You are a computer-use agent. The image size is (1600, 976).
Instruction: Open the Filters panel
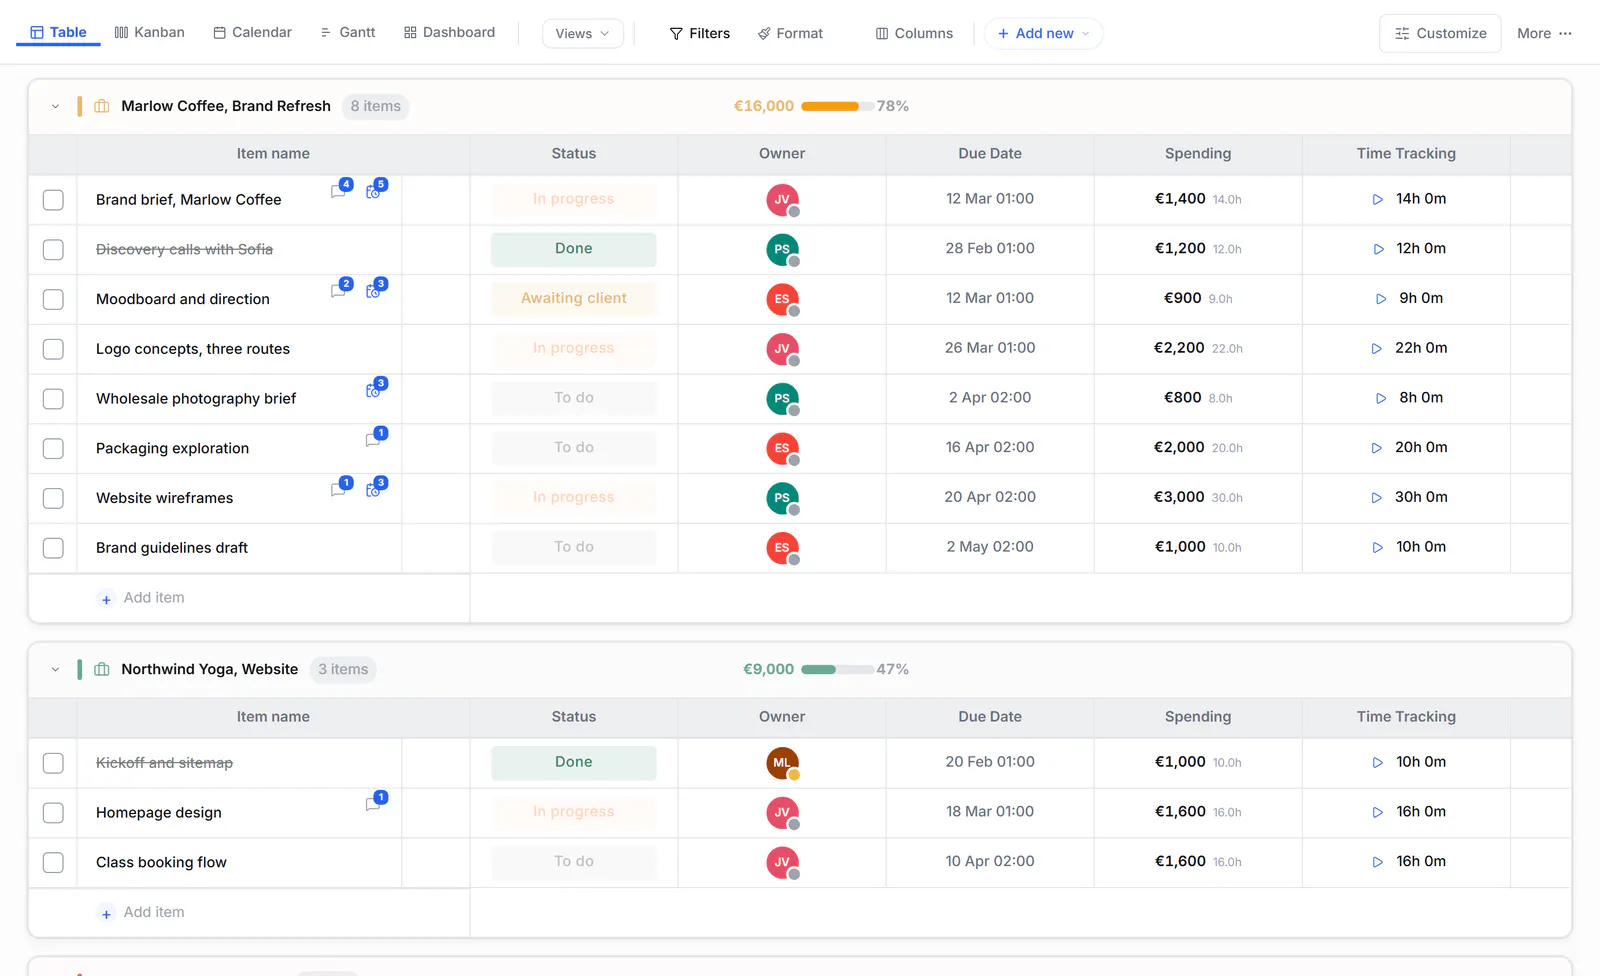click(700, 33)
